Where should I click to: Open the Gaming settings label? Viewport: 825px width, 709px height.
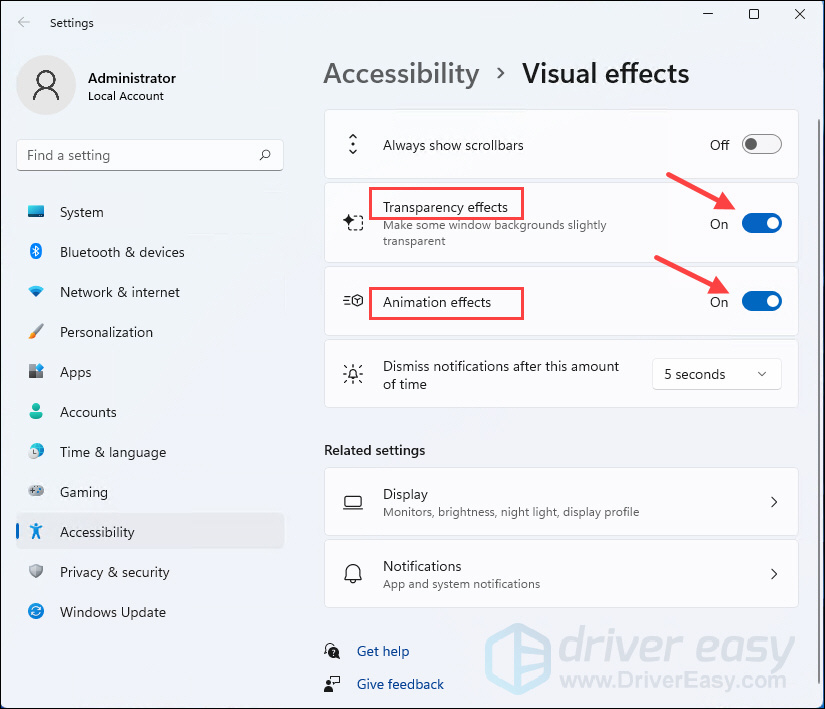[x=84, y=492]
